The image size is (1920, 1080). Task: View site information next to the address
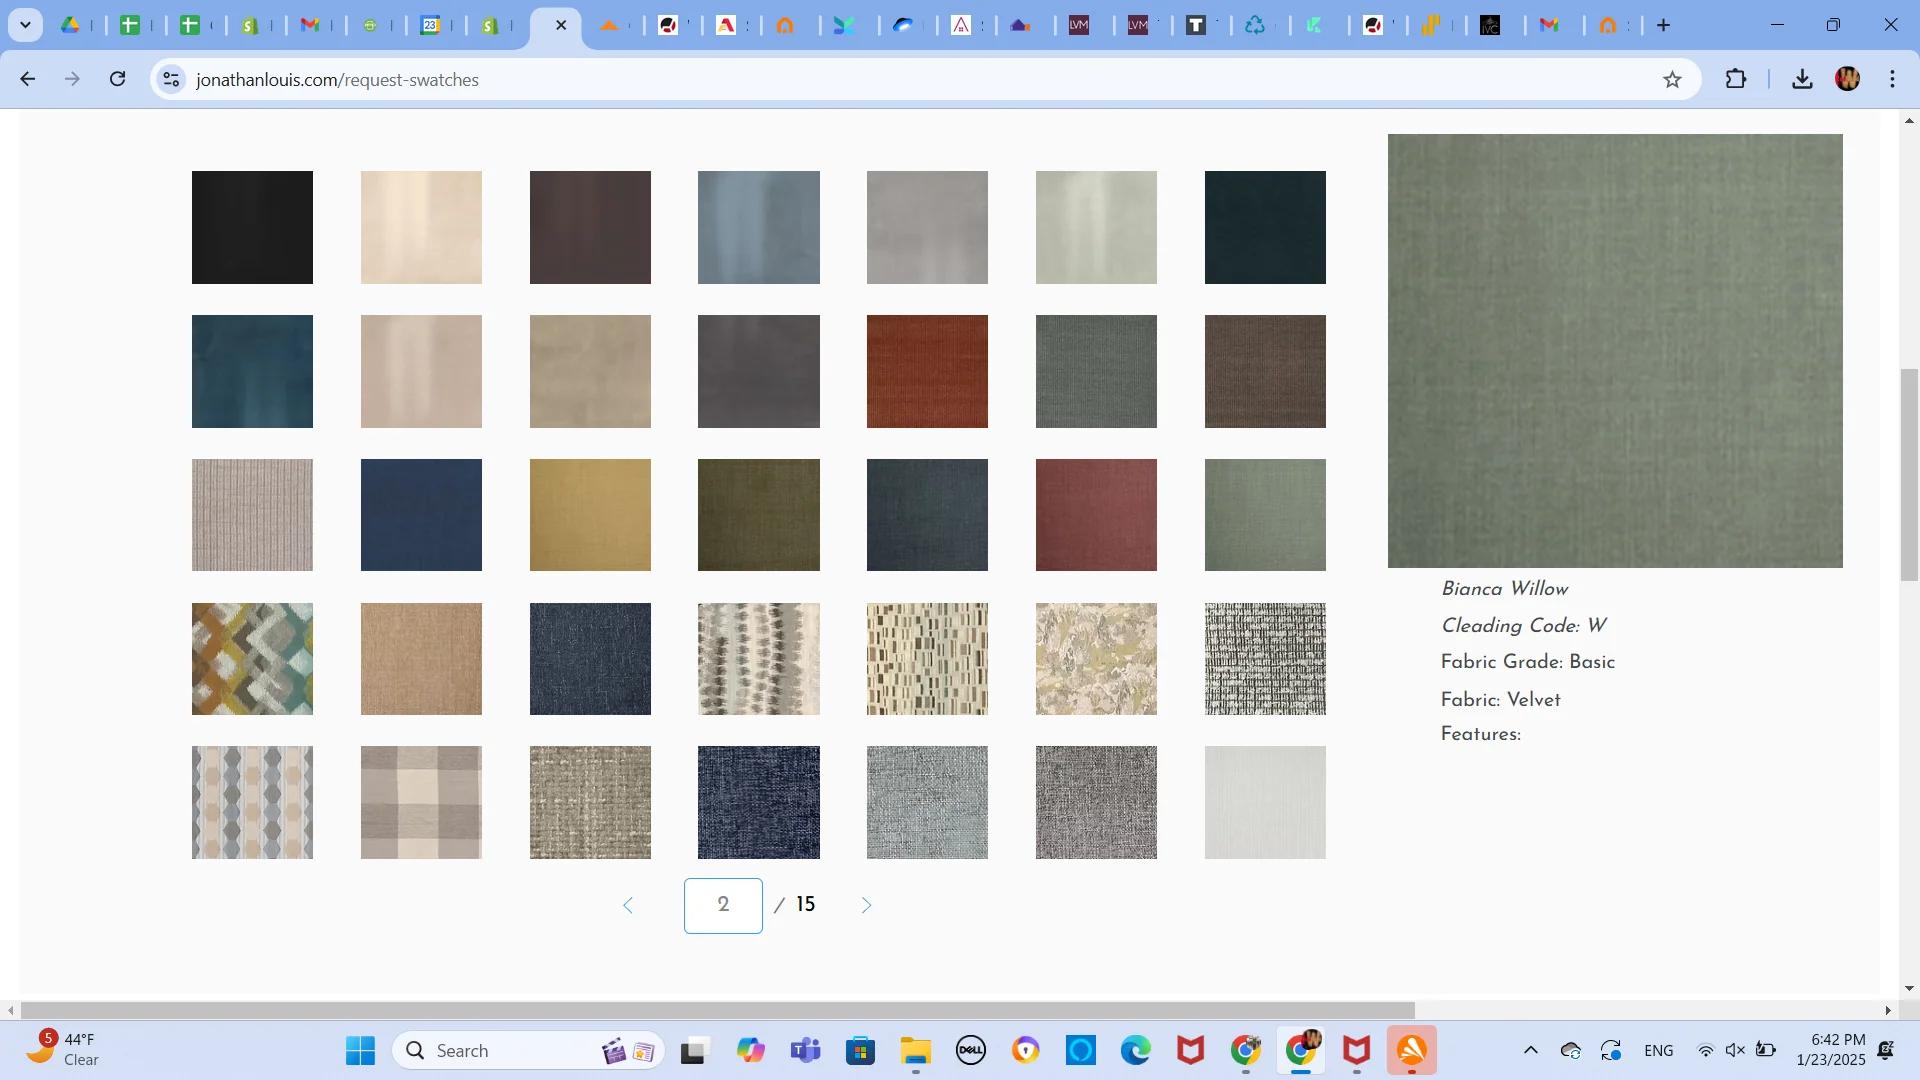tap(170, 79)
